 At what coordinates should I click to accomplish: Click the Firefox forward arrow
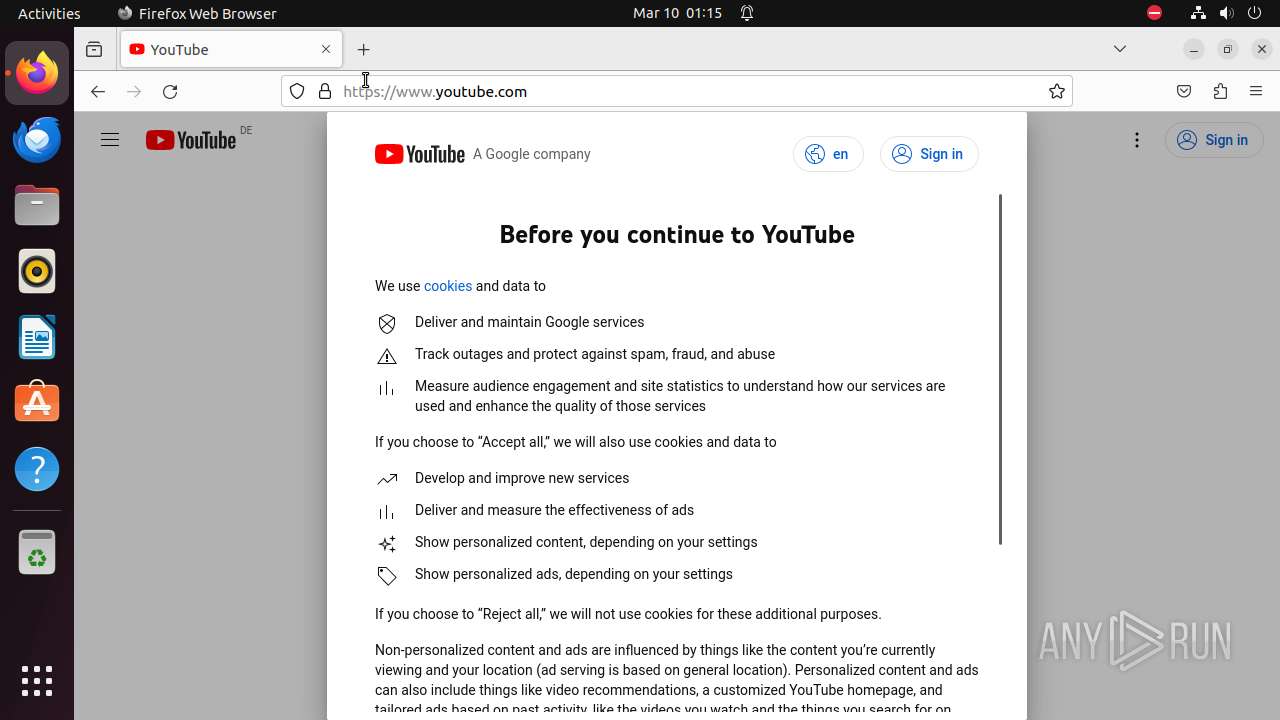tap(134, 91)
